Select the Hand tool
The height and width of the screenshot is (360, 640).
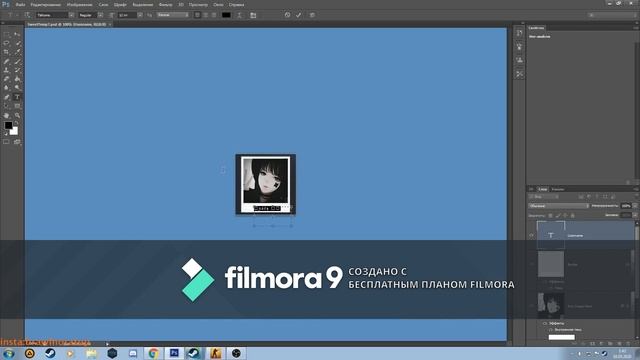6,116
